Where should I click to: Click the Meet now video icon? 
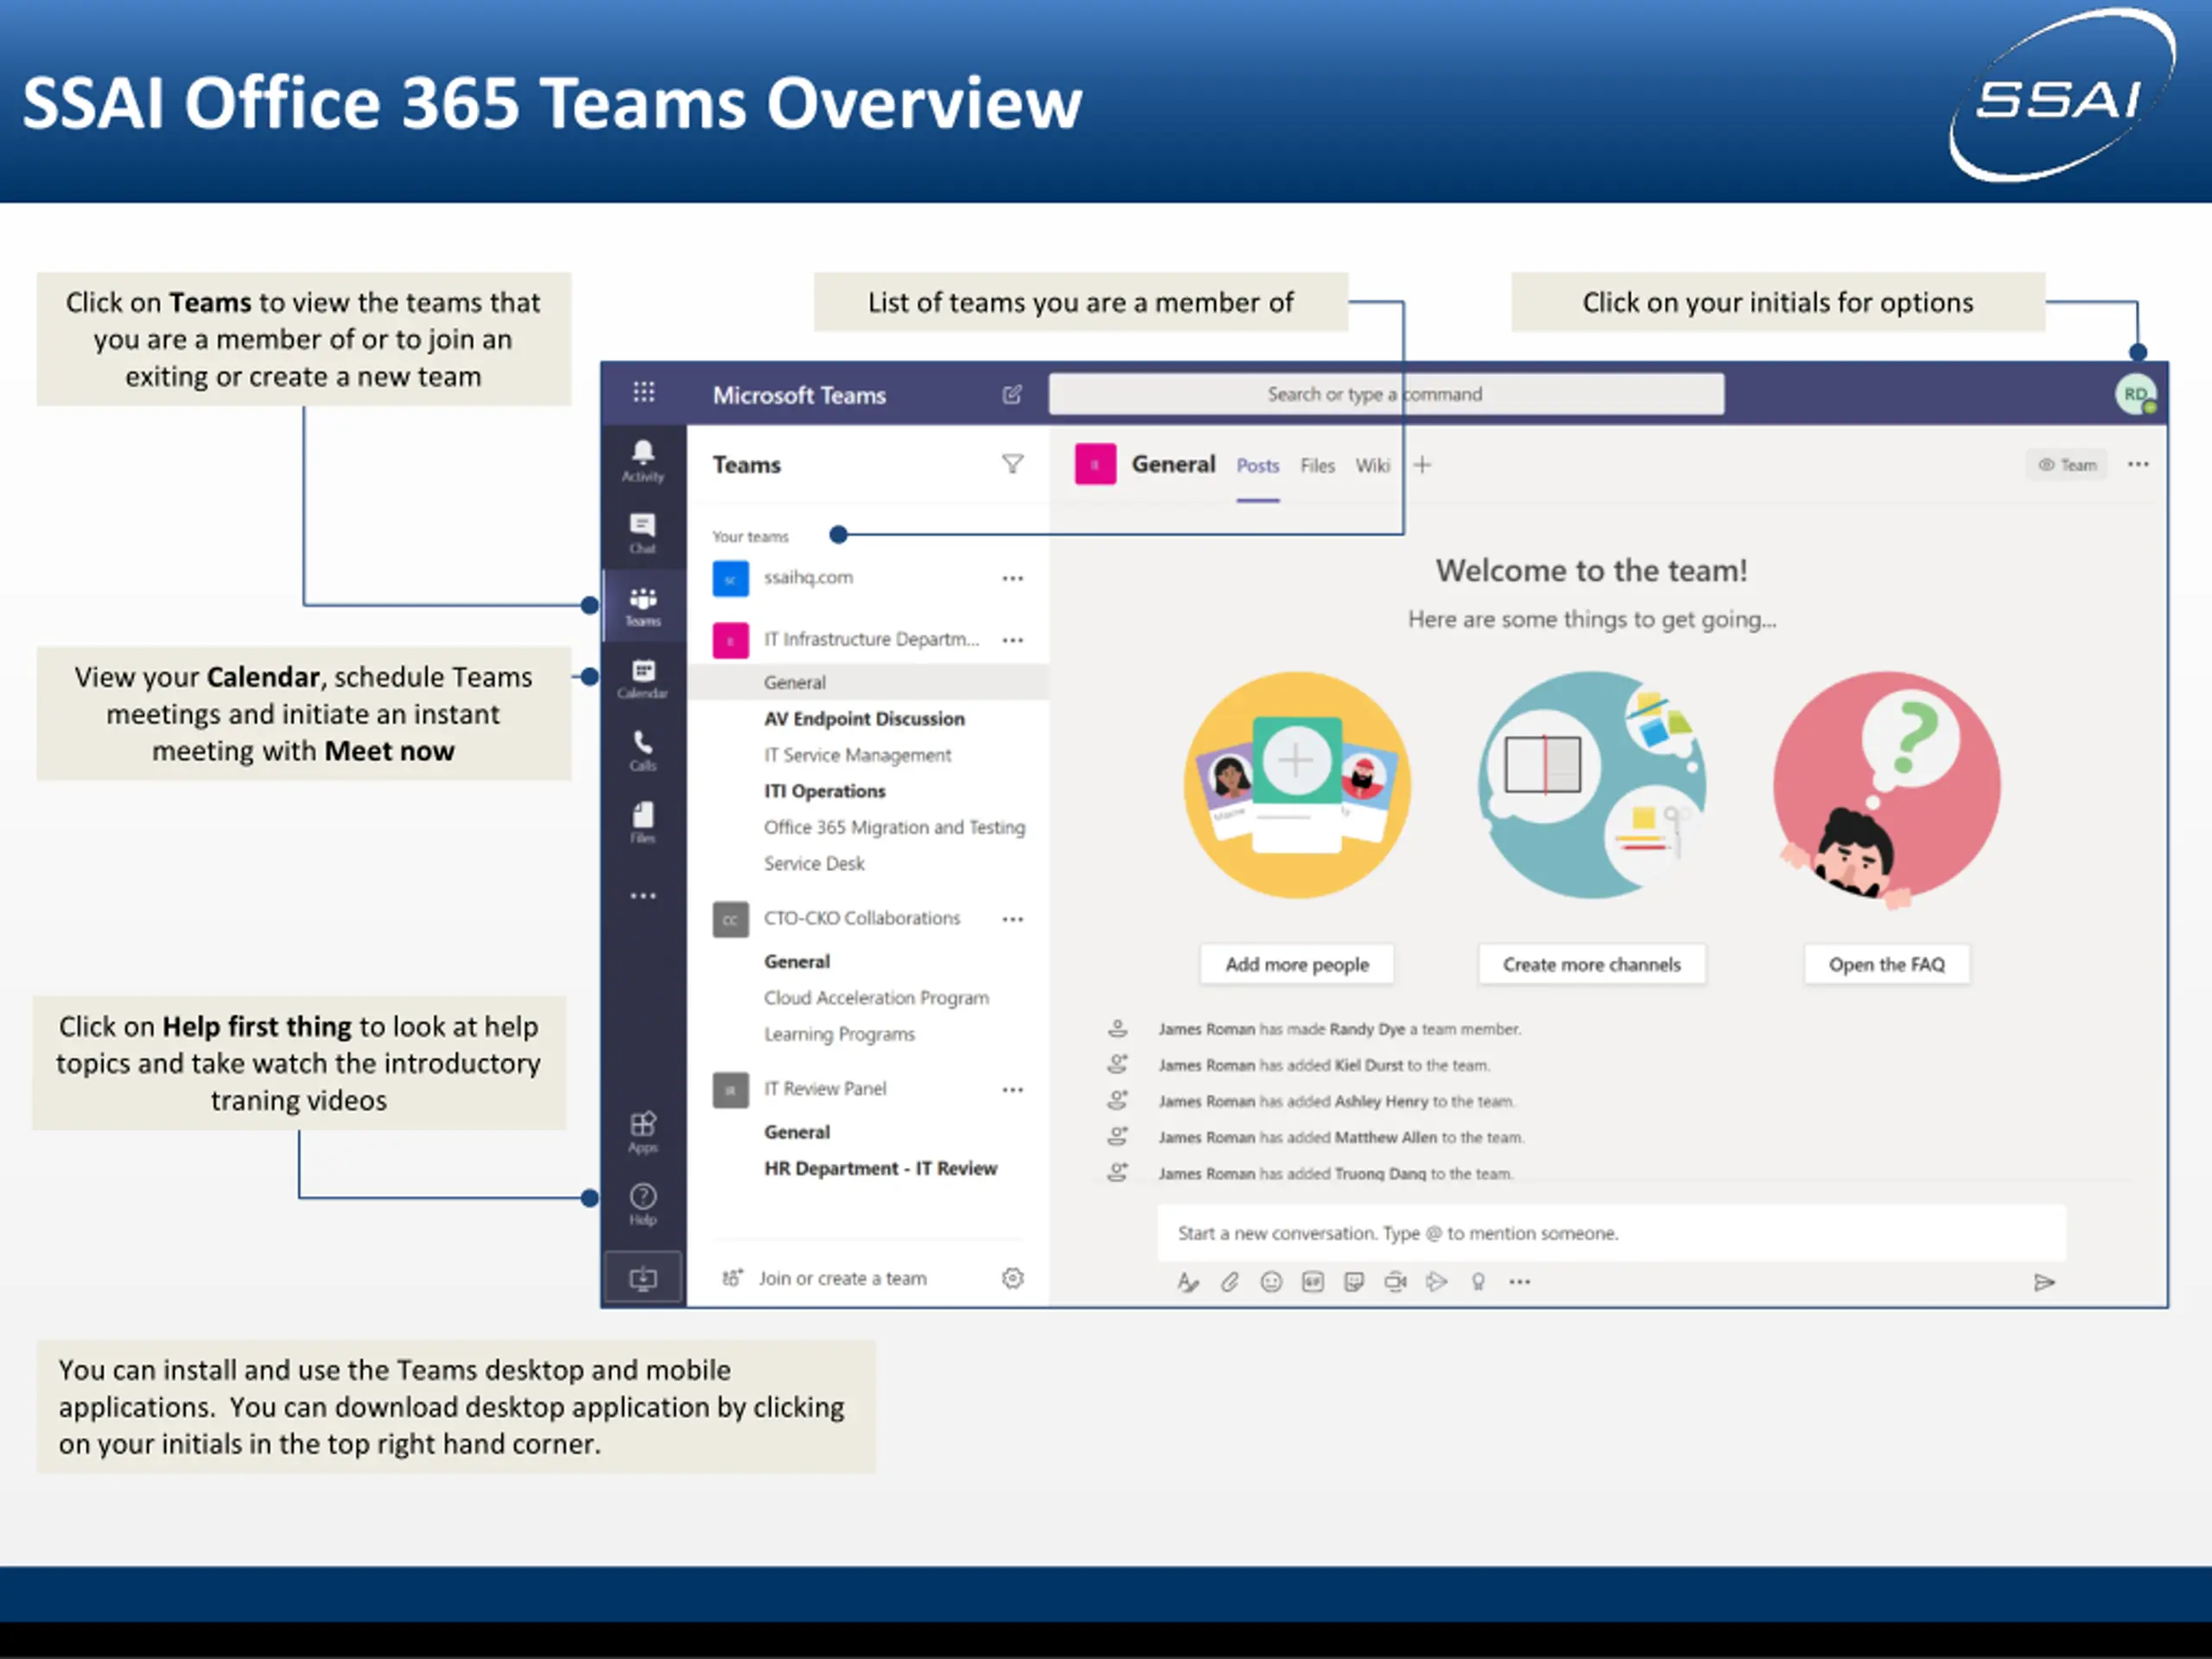coord(1396,1282)
